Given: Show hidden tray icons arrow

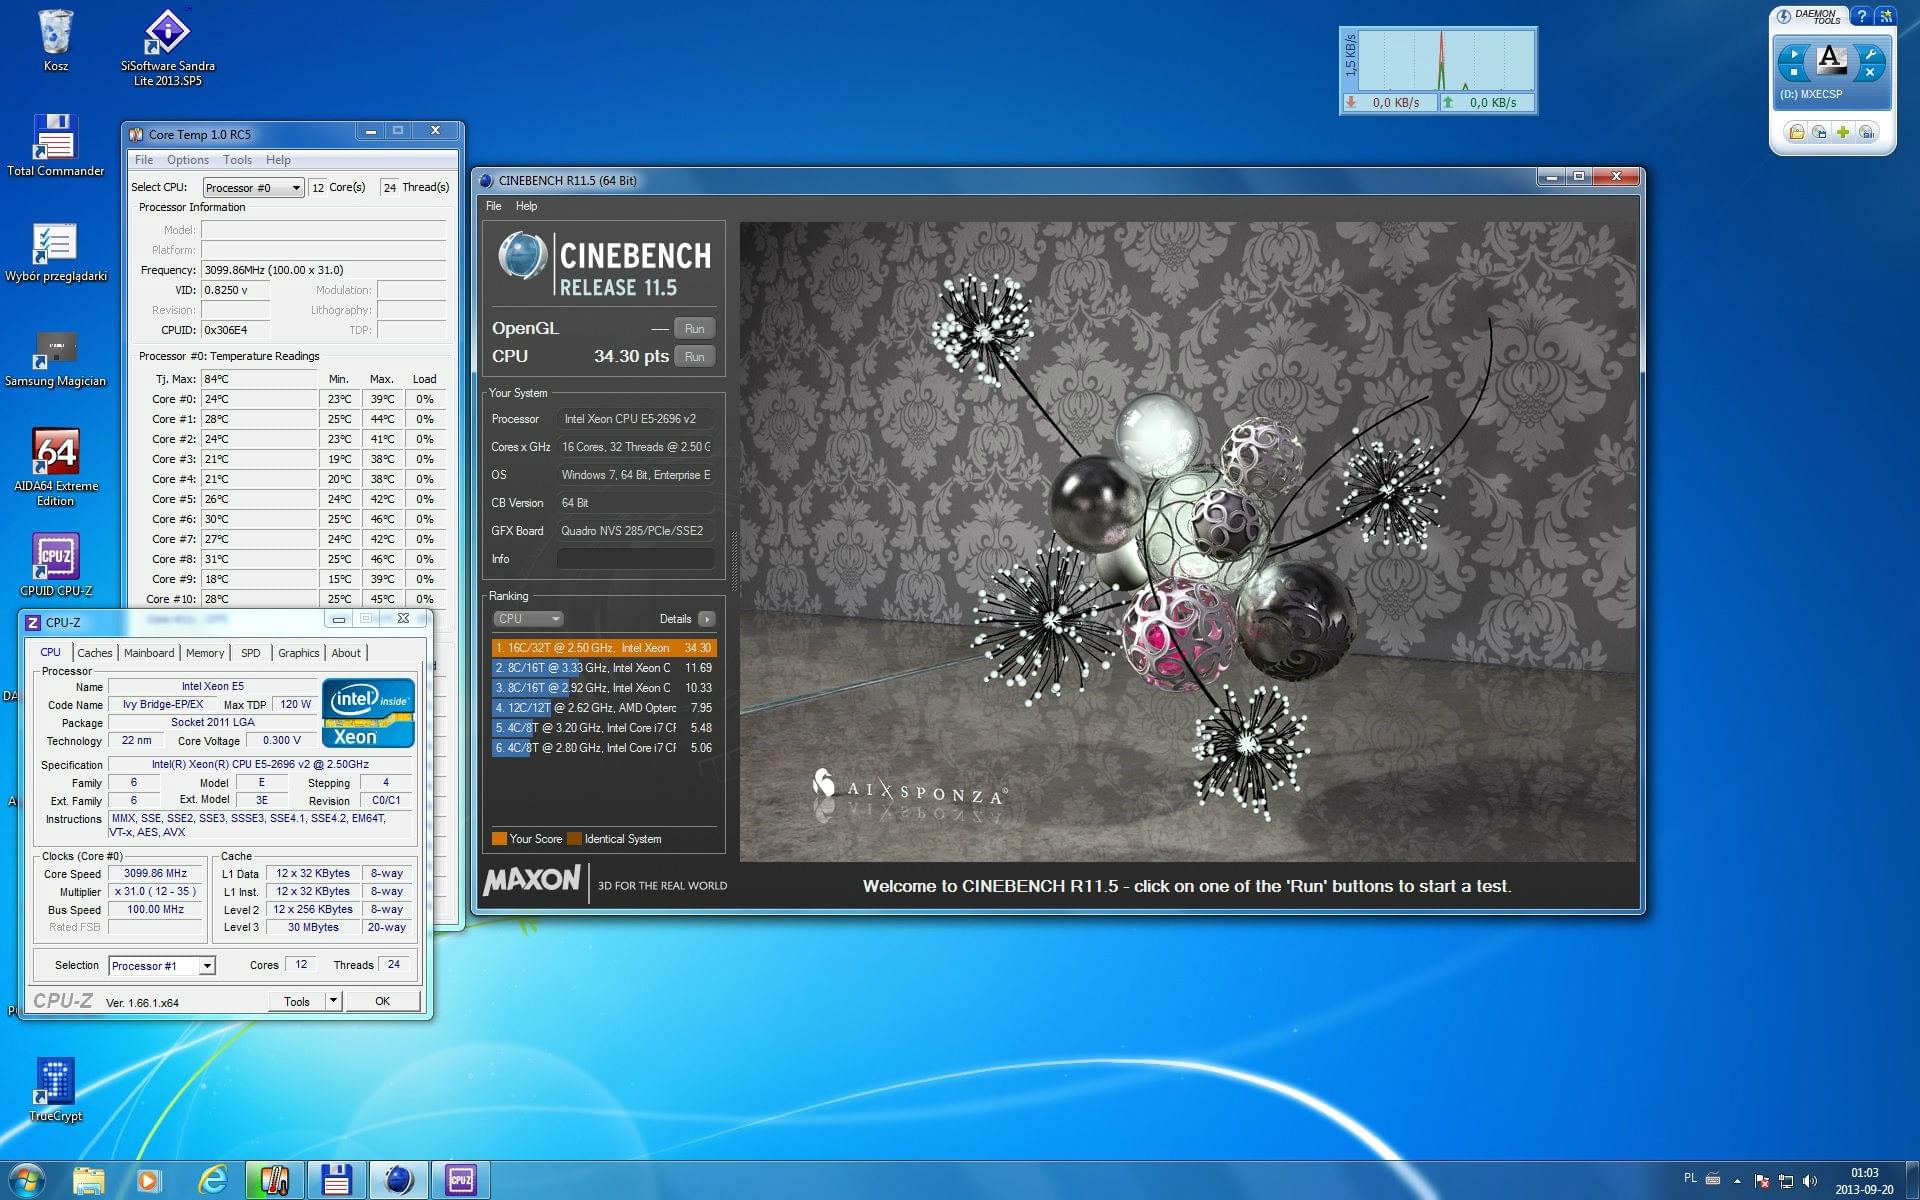Looking at the screenshot, I should 1737,1181.
